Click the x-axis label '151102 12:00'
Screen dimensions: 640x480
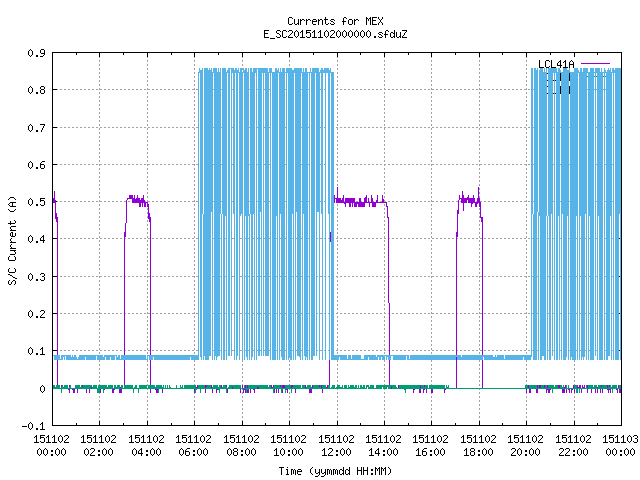[336, 446]
